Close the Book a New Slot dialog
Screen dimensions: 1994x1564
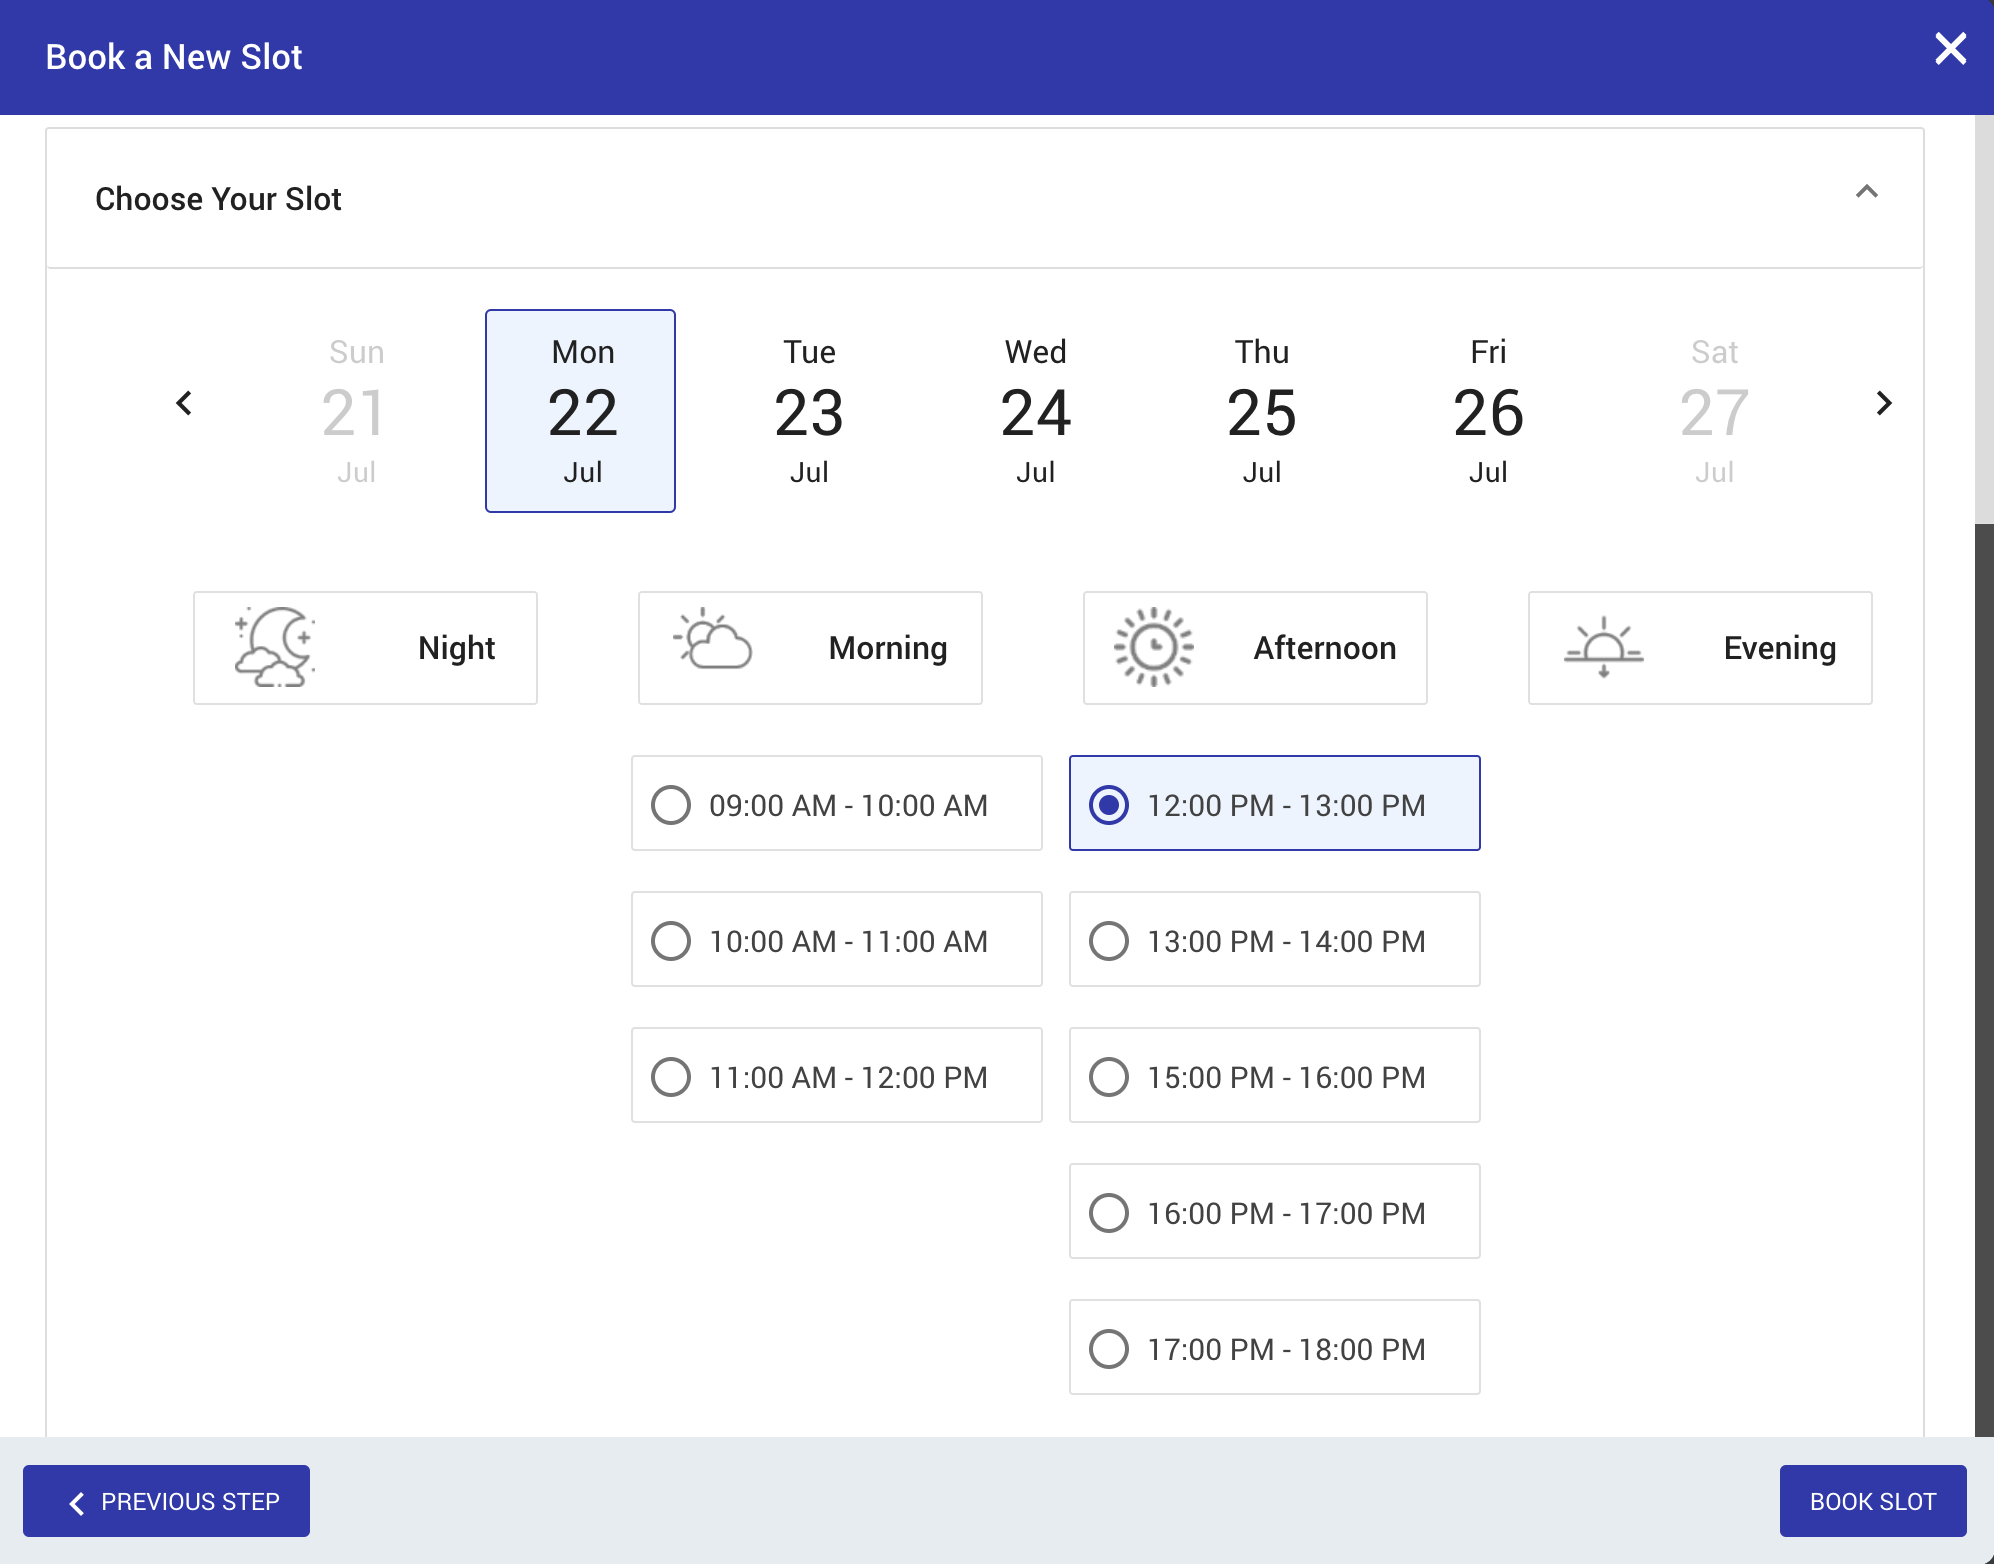click(1950, 49)
